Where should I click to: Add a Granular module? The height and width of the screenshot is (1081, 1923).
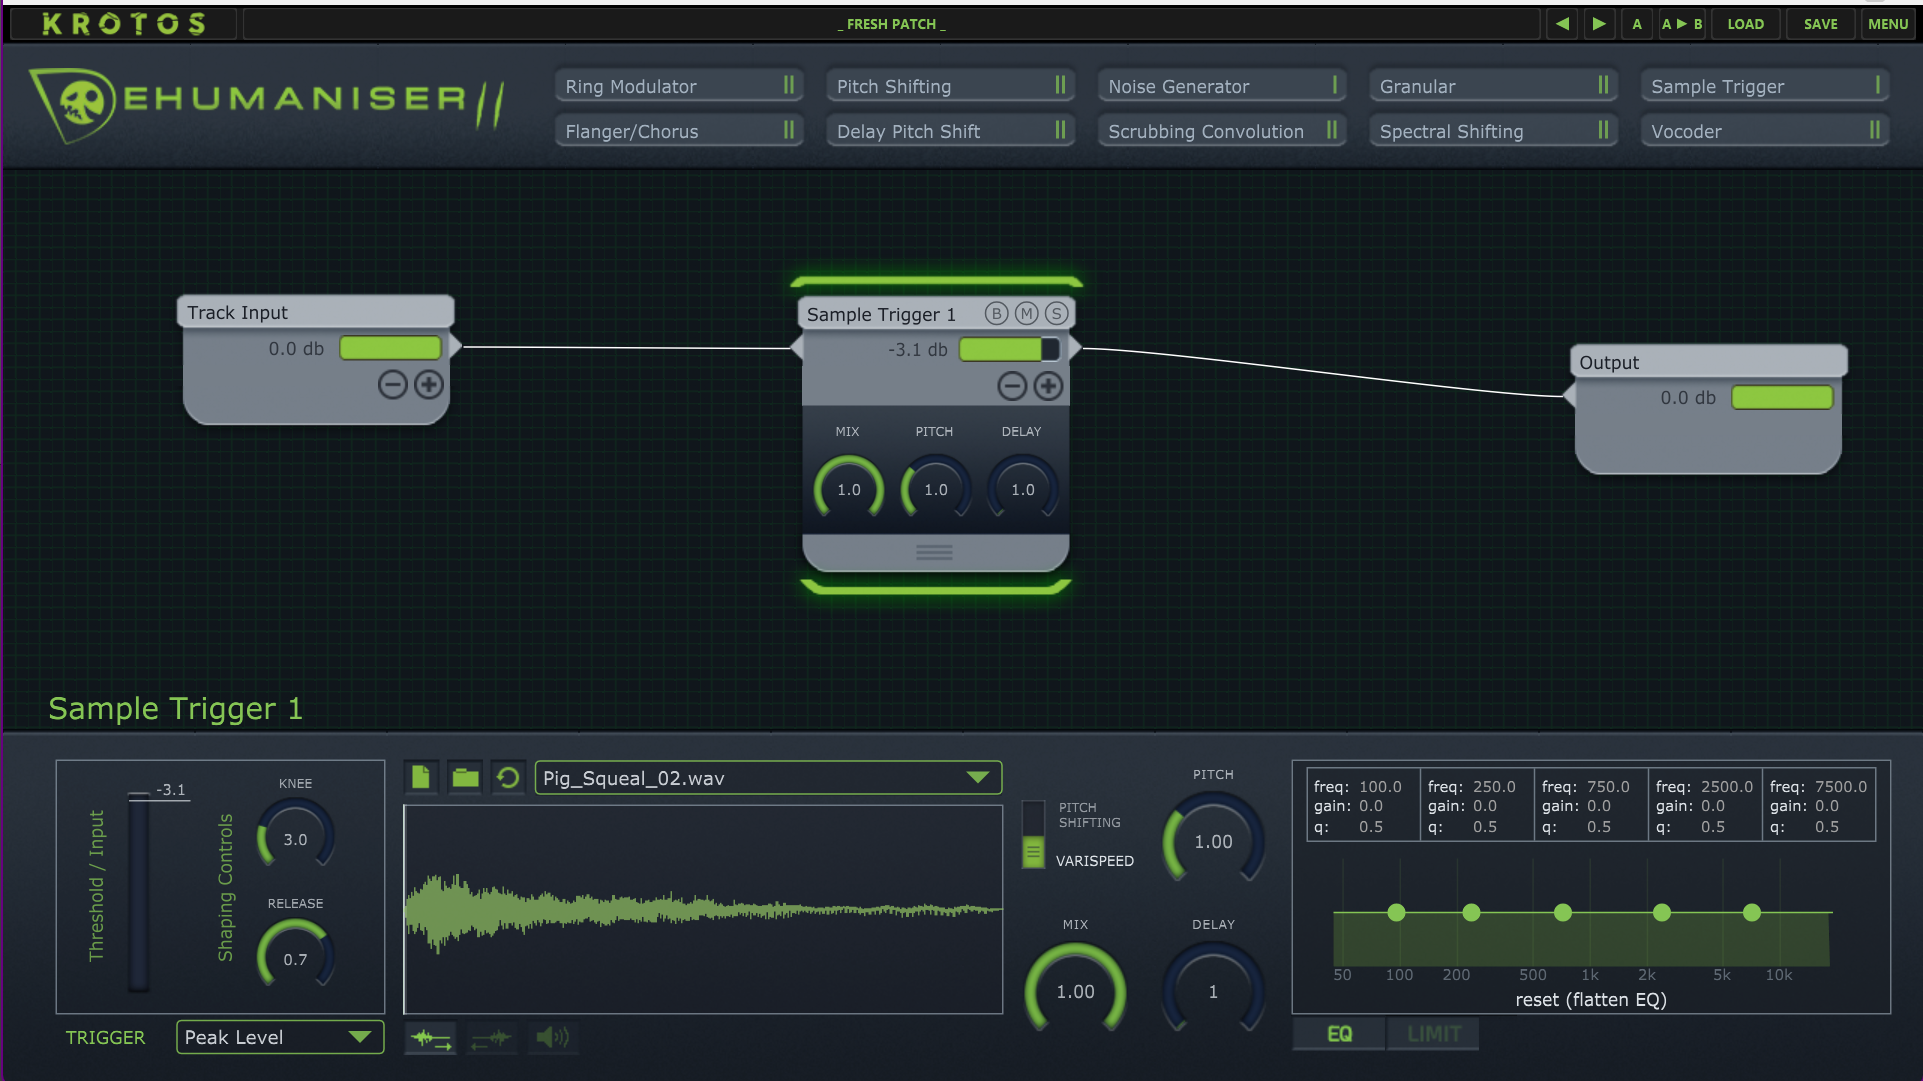1493,86
